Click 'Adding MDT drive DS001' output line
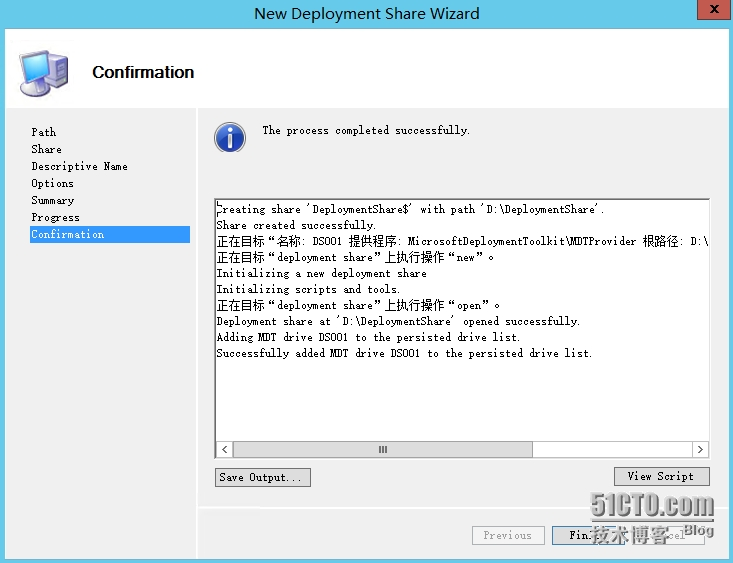733x563 pixels. tap(368, 337)
